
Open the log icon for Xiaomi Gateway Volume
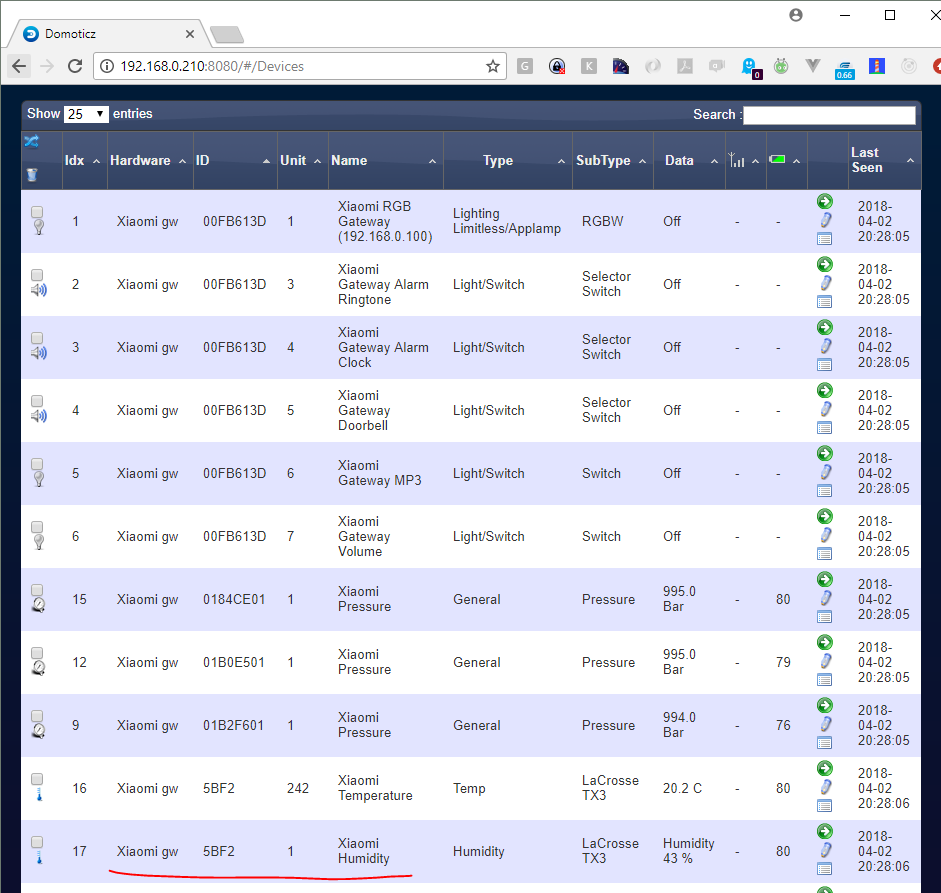click(x=825, y=553)
